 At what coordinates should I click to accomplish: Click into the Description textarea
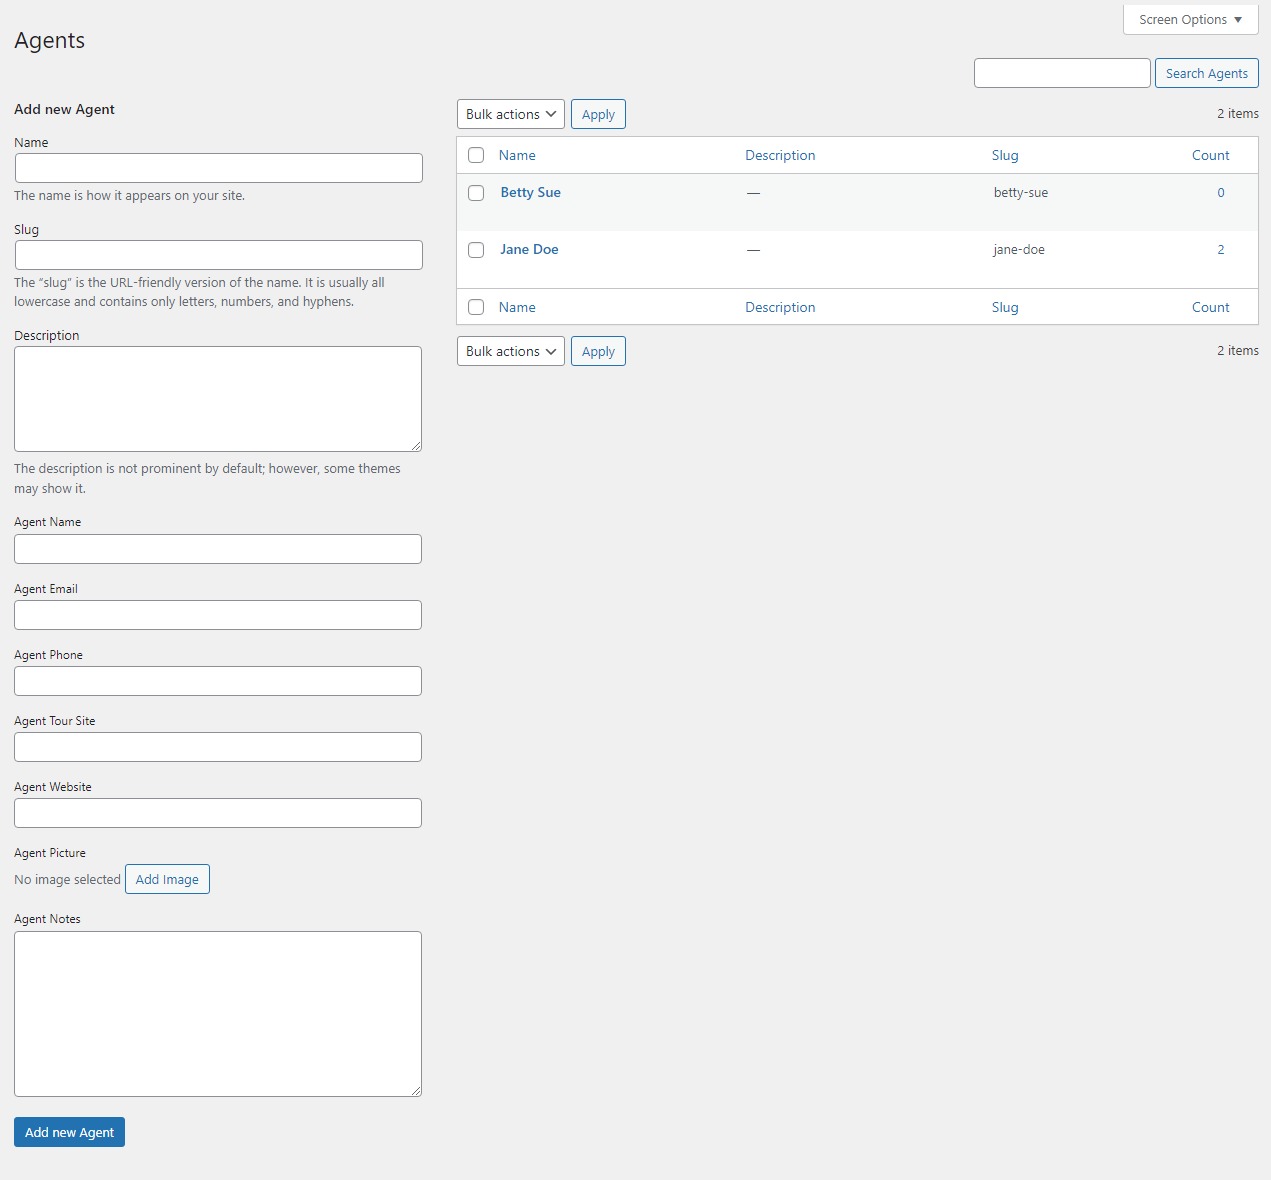218,399
